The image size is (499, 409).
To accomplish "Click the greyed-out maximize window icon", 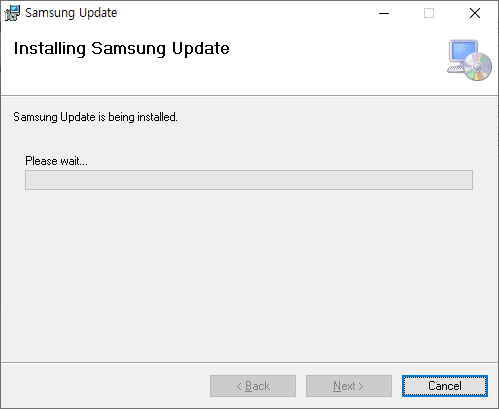I will pyautogui.click(x=429, y=13).
